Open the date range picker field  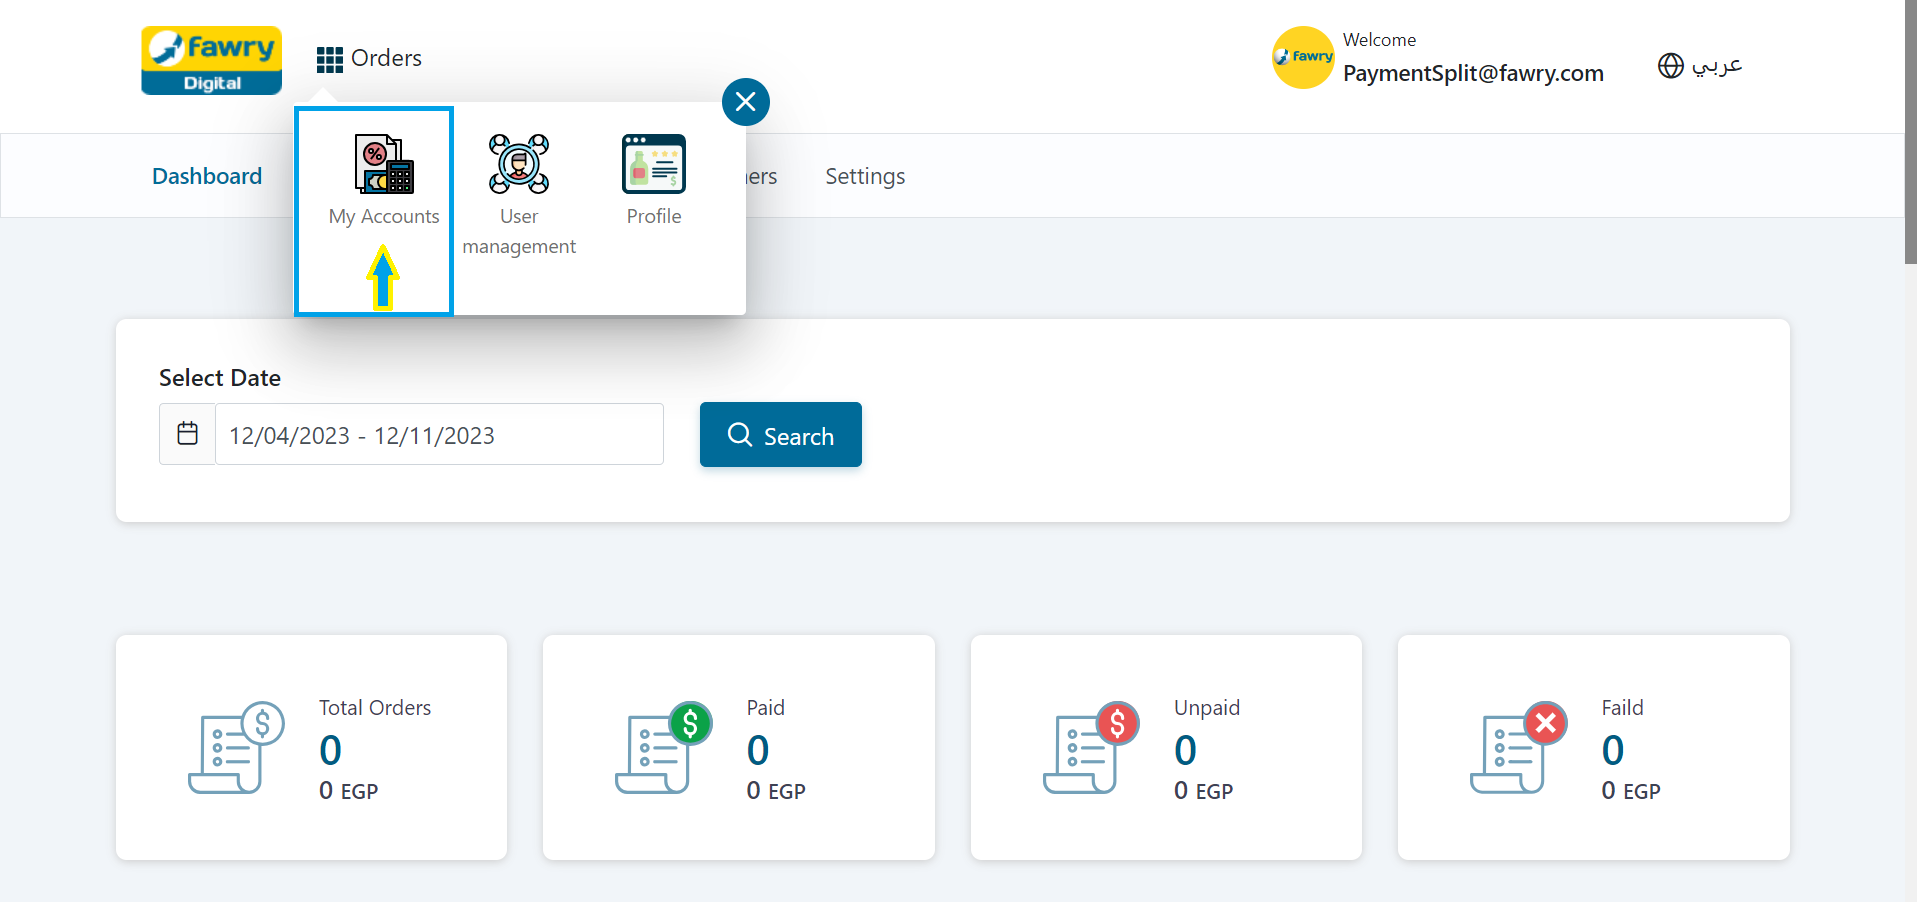(440, 434)
